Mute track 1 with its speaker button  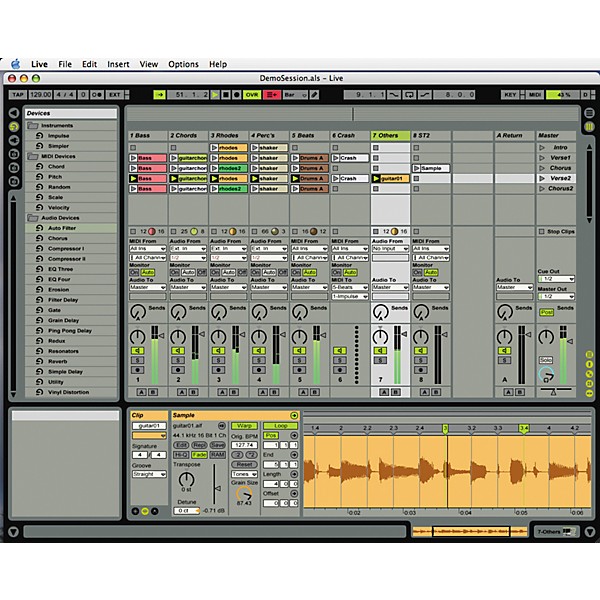(x=137, y=351)
